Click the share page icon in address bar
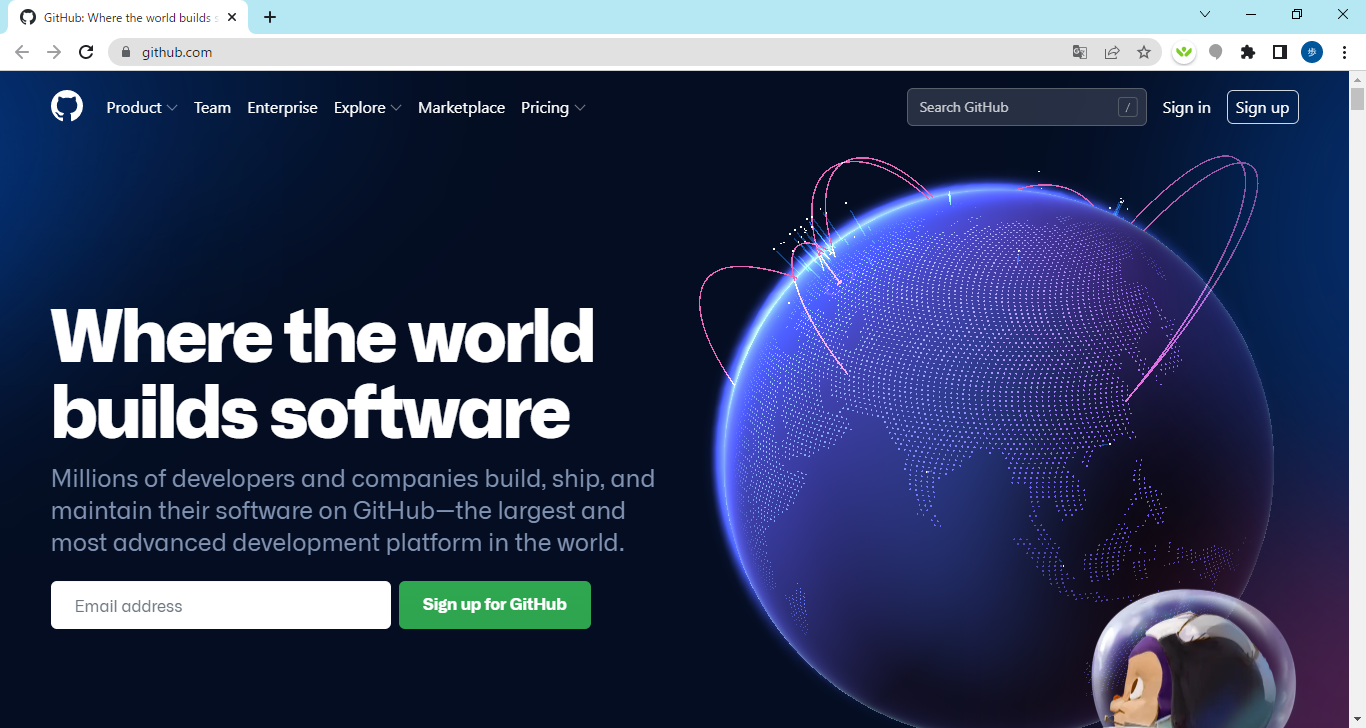1366x728 pixels. tap(1112, 52)
